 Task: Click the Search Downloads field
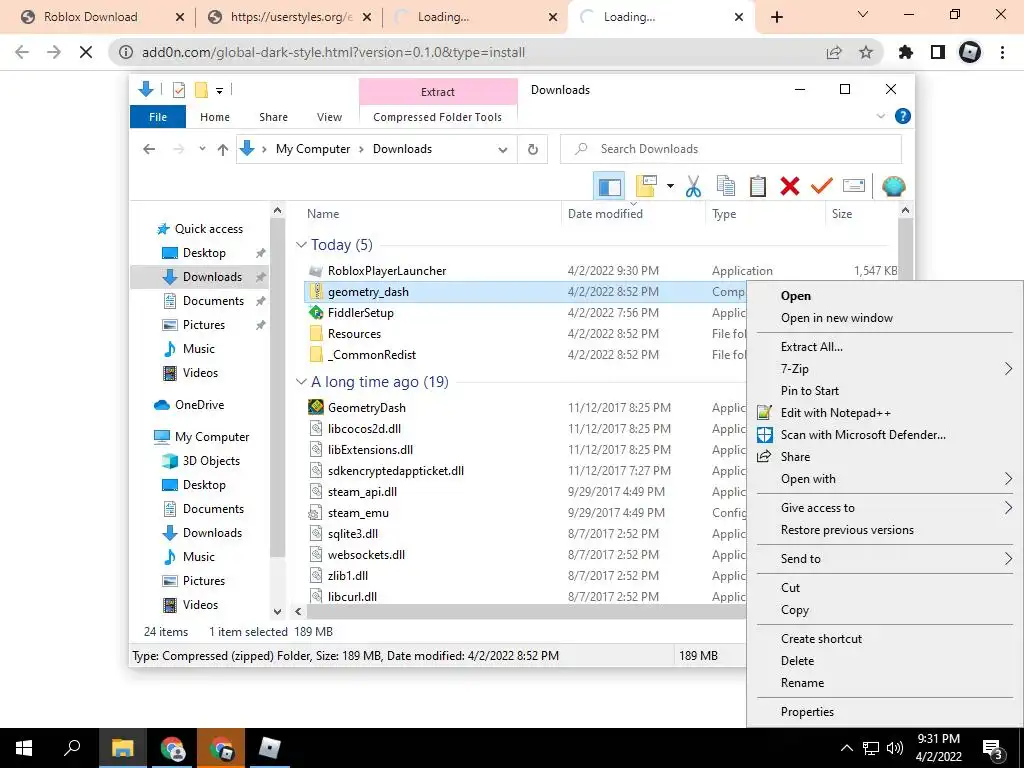731,150
